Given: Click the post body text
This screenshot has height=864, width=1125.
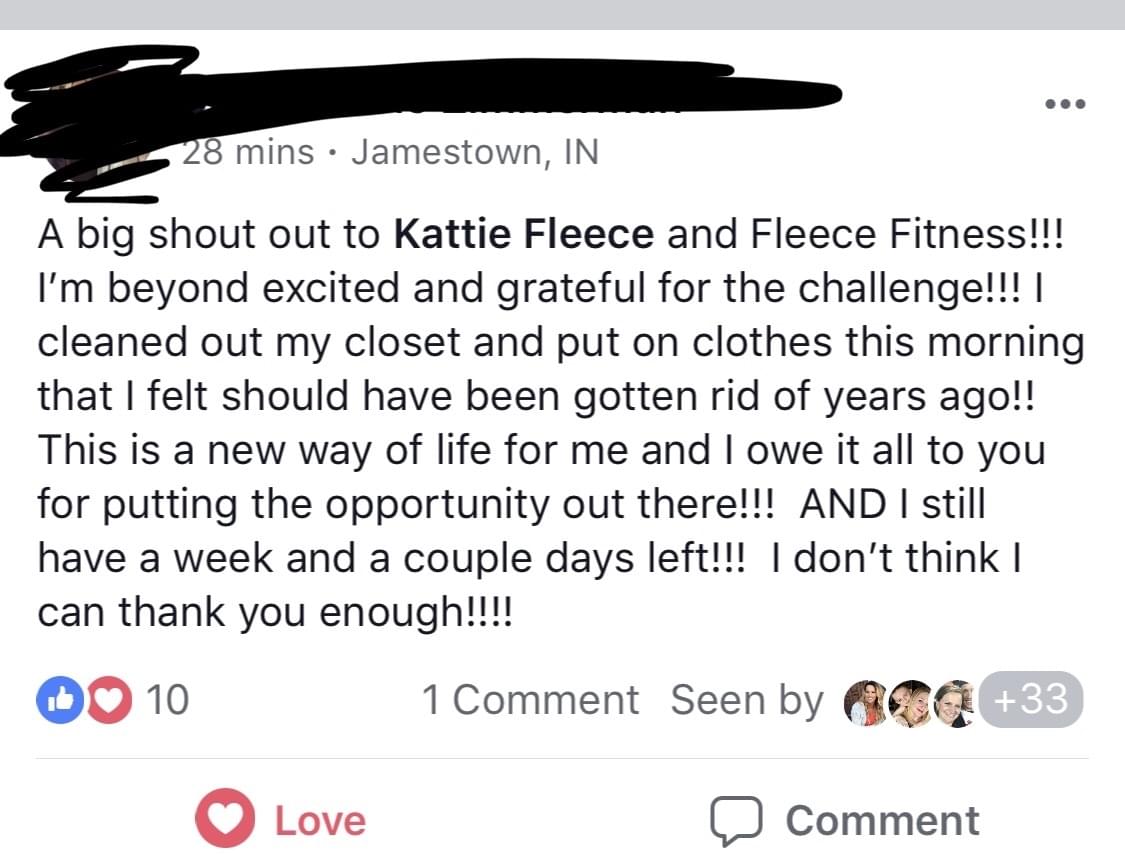Looking at the screenshot, I should (562, 423).
